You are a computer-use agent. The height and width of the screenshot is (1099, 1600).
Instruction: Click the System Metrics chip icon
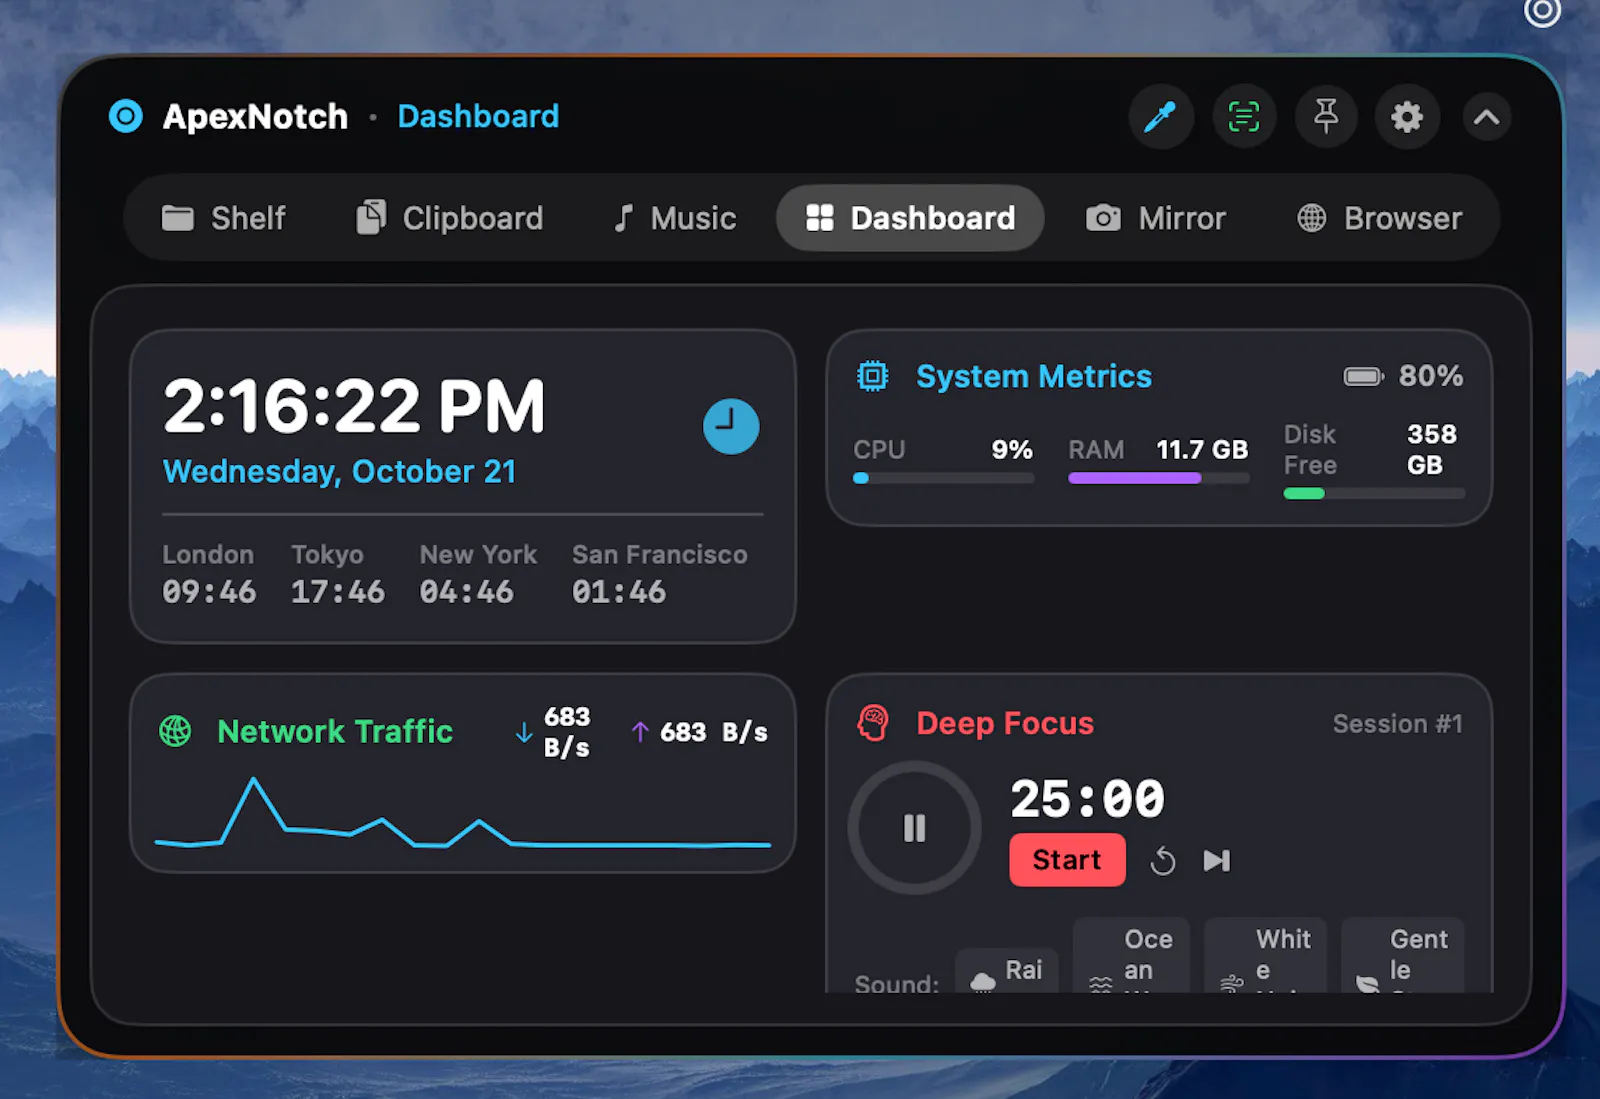coord(873,376)
